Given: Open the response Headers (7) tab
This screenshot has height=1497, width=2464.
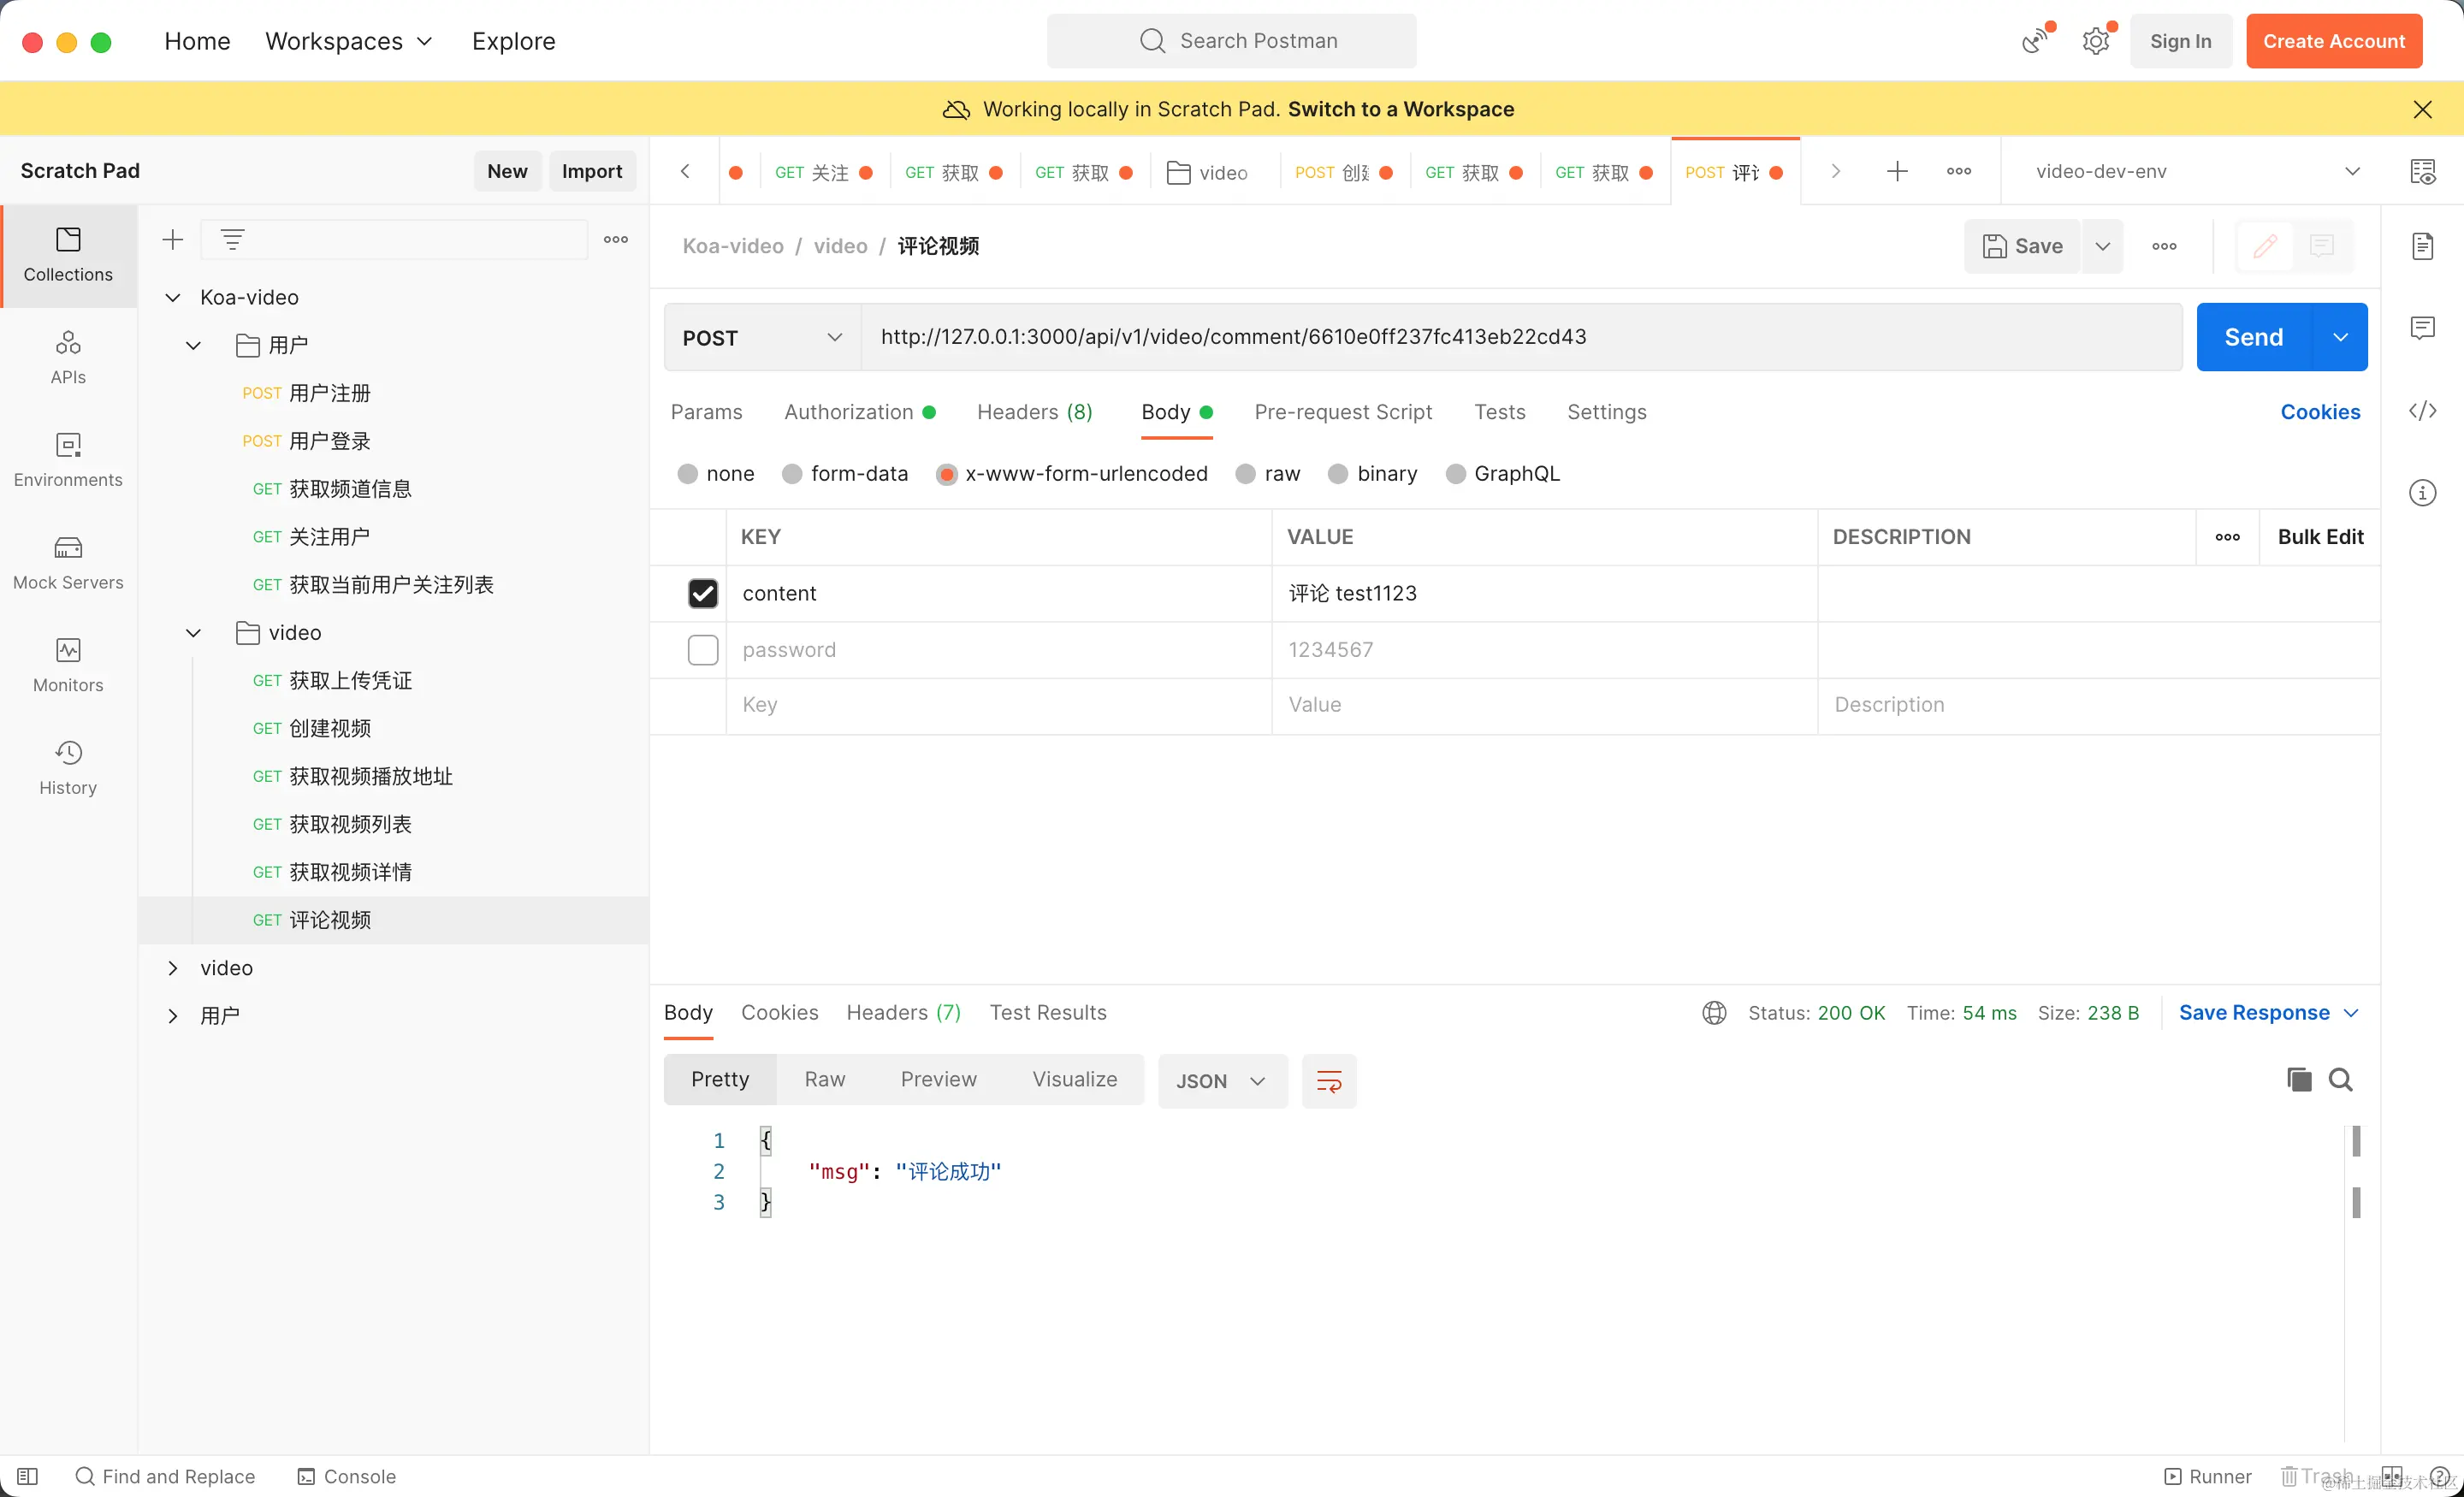Looking at the screenshot, I should 903,1012.
